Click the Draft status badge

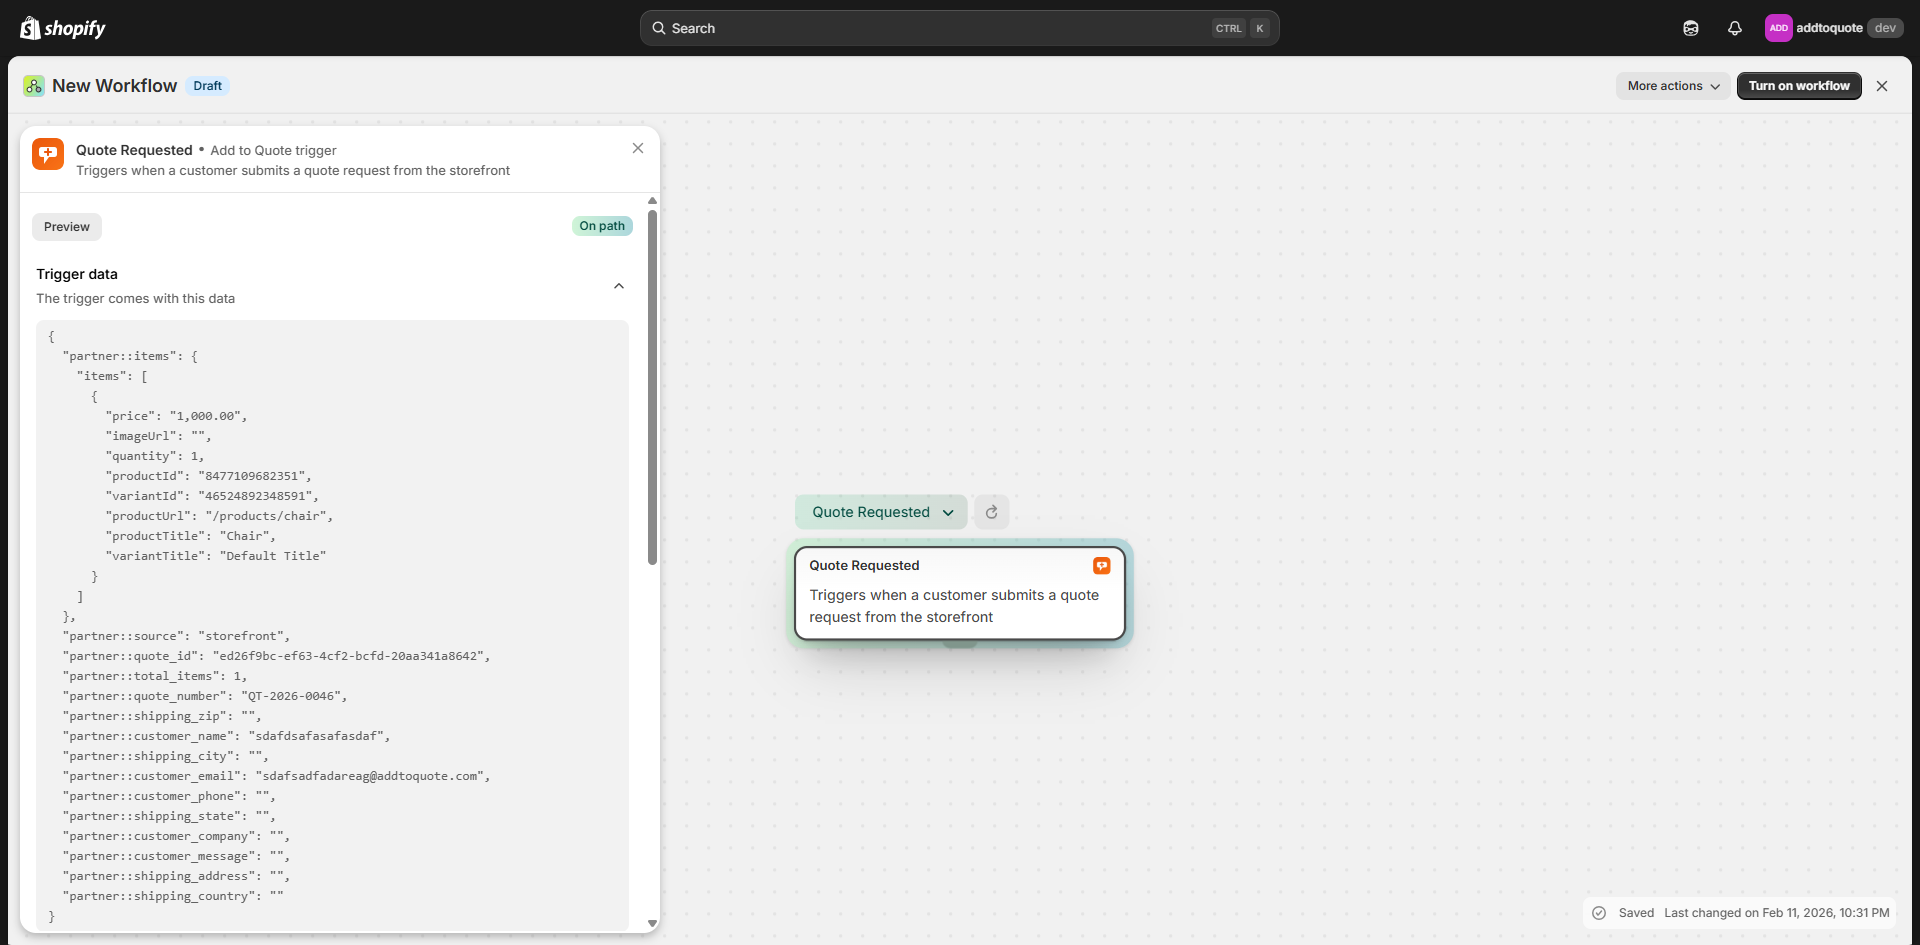[x=207, y=86]
